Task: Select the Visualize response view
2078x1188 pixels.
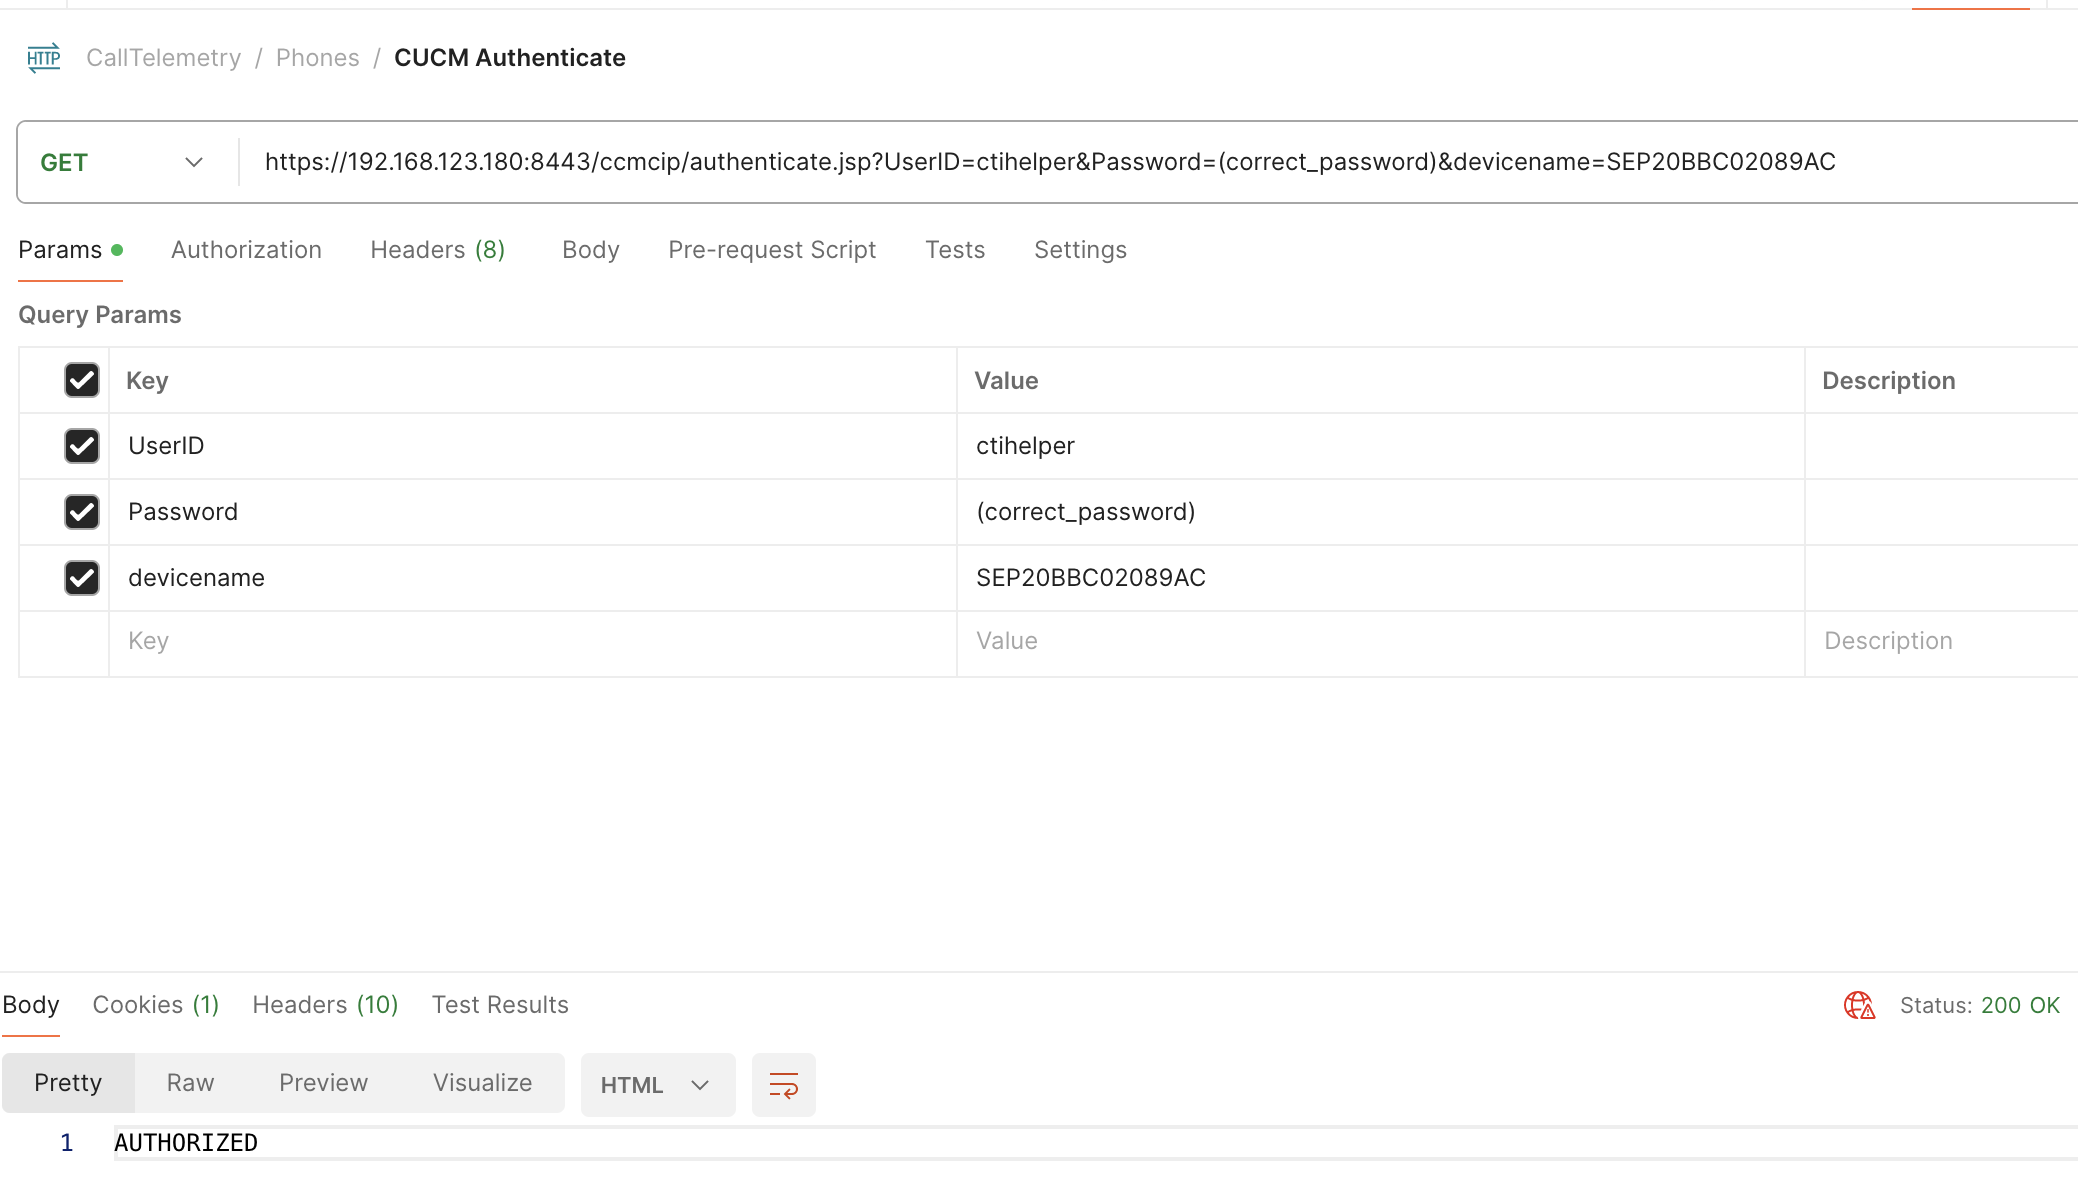Action: tap(481, 1082)
